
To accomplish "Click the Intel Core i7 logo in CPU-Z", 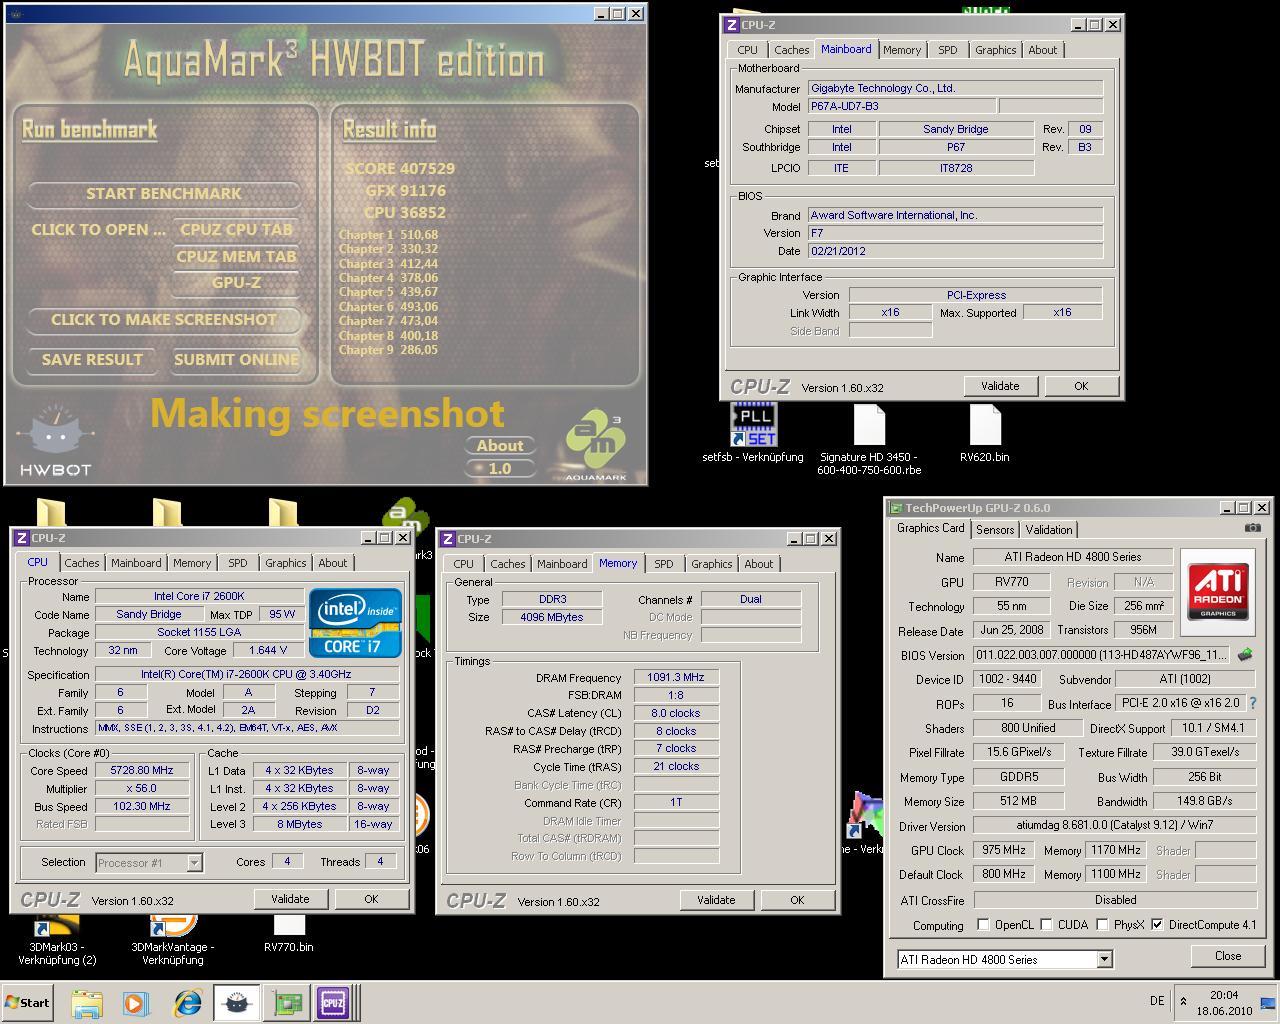I will pos(355,622).
